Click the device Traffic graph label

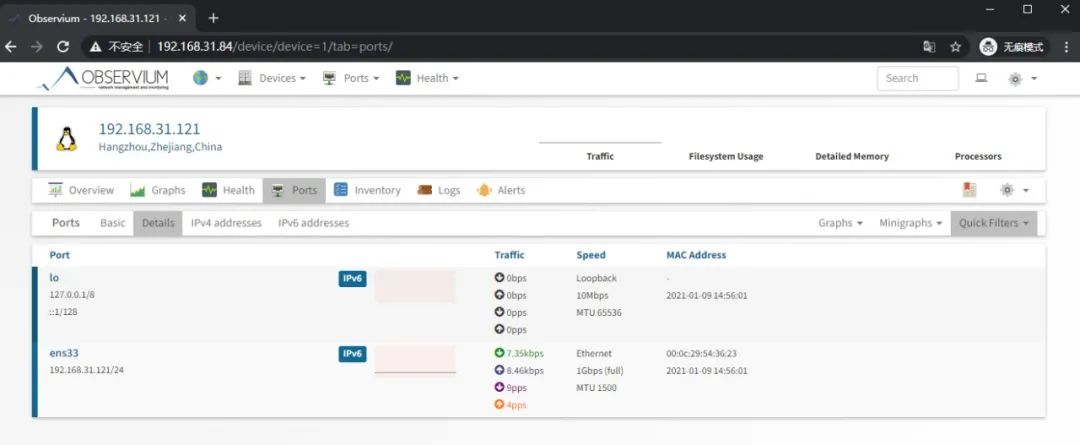[x=600, y=156]
